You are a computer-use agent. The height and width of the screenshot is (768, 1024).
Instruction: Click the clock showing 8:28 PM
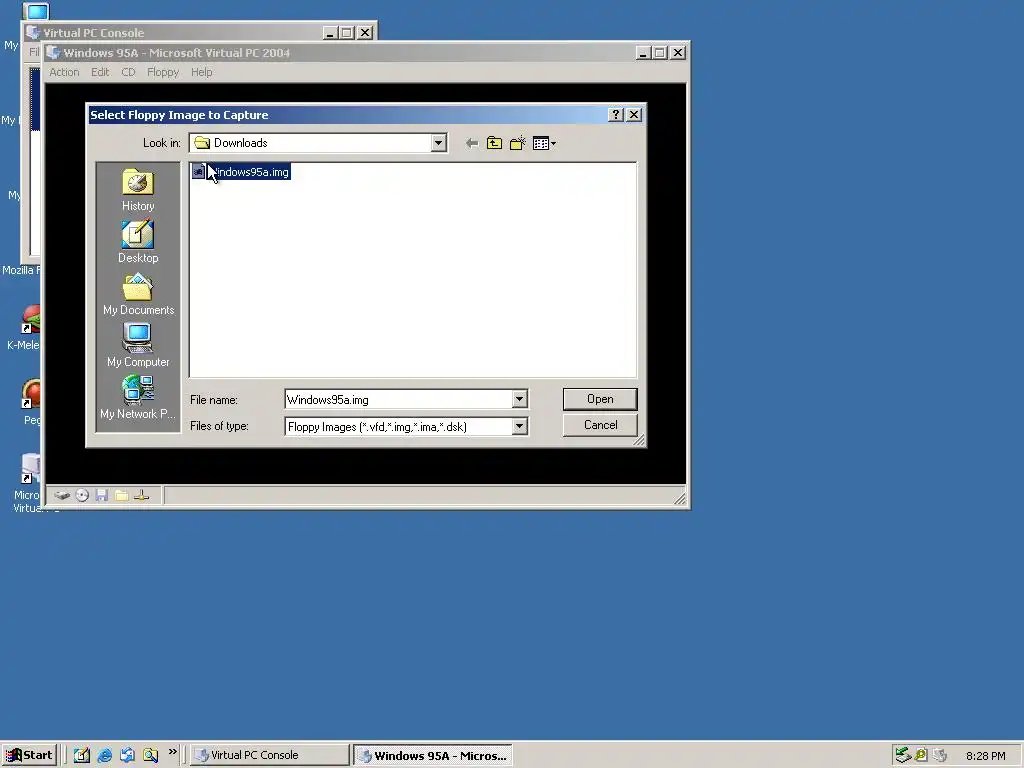pos(985,756)
